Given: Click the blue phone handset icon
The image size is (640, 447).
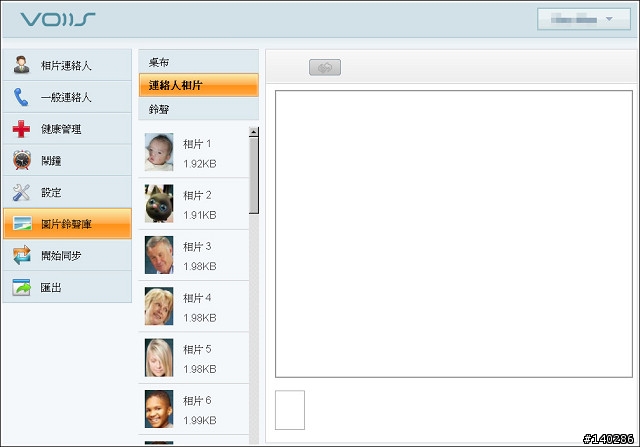Looking at the screenshot, I should pyautogui.click(x=21, y=97).
